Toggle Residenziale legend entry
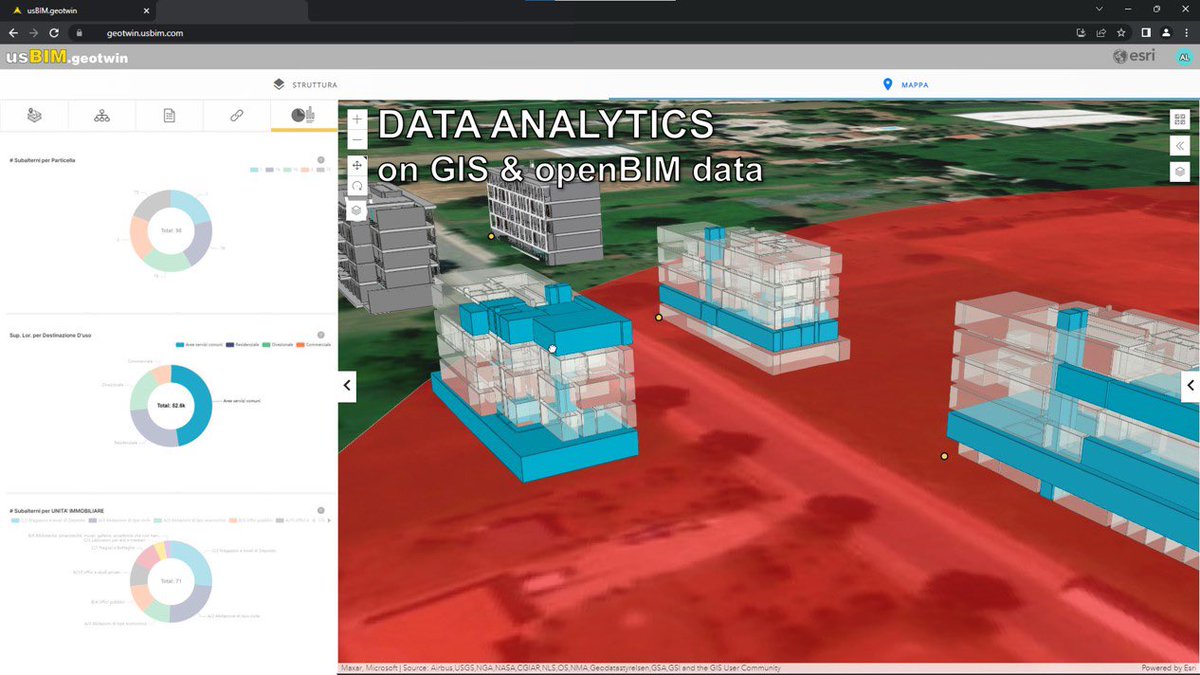Screen dimensions: 1200x675 pyautogui.click(x=243, y=345)
